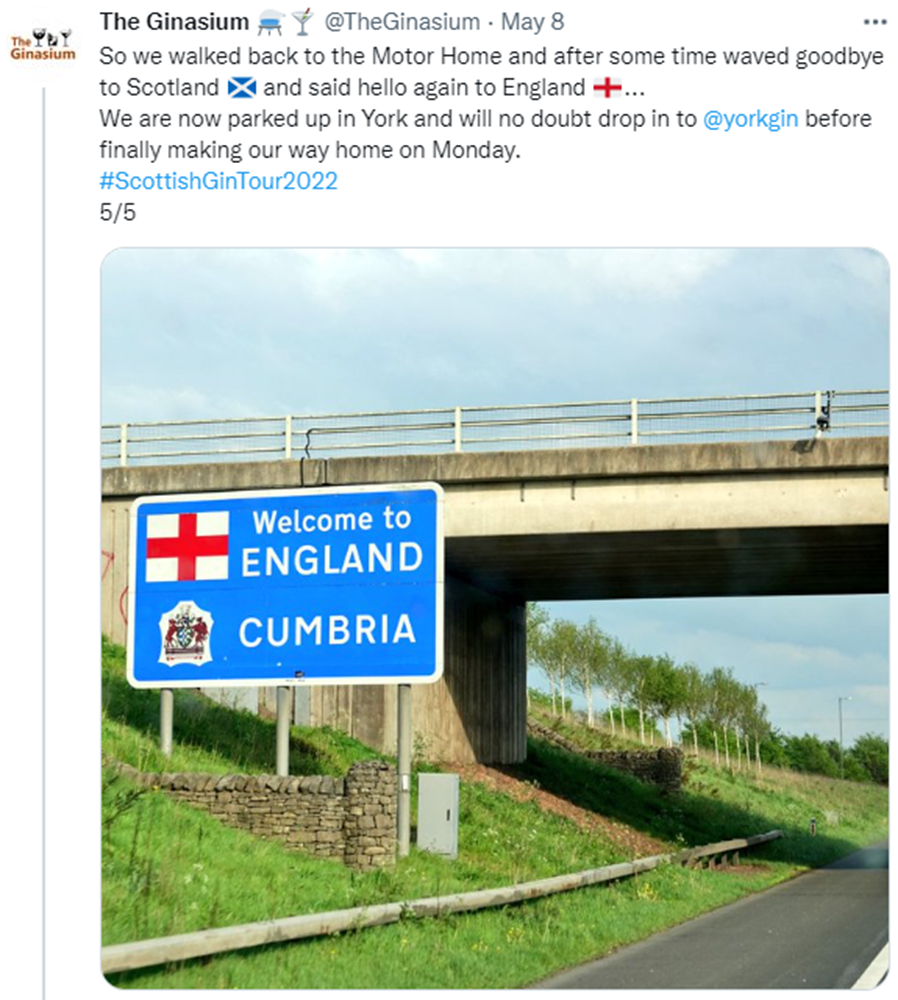Click the 'Welcome to' text on sign
Viewport: 898px width, 1000px height.
click(331, 520)
